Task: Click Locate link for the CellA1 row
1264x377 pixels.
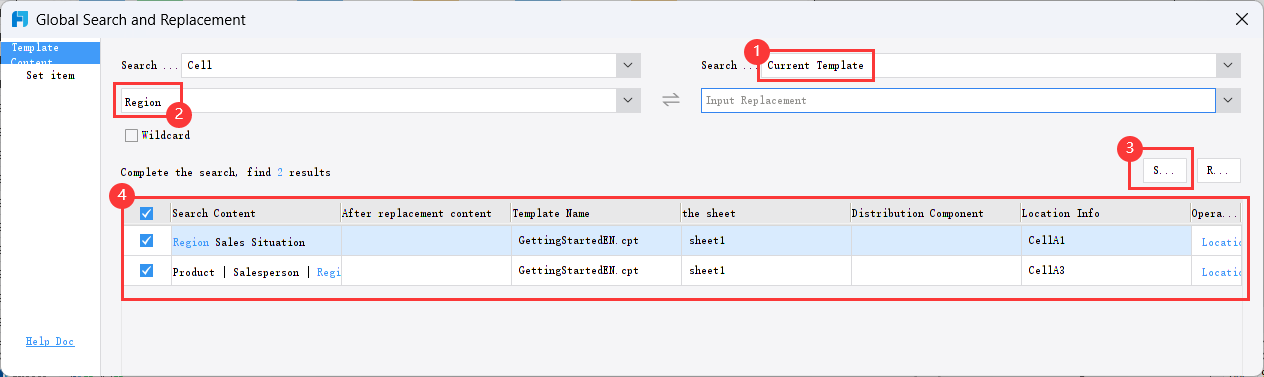Action: 1221,241
